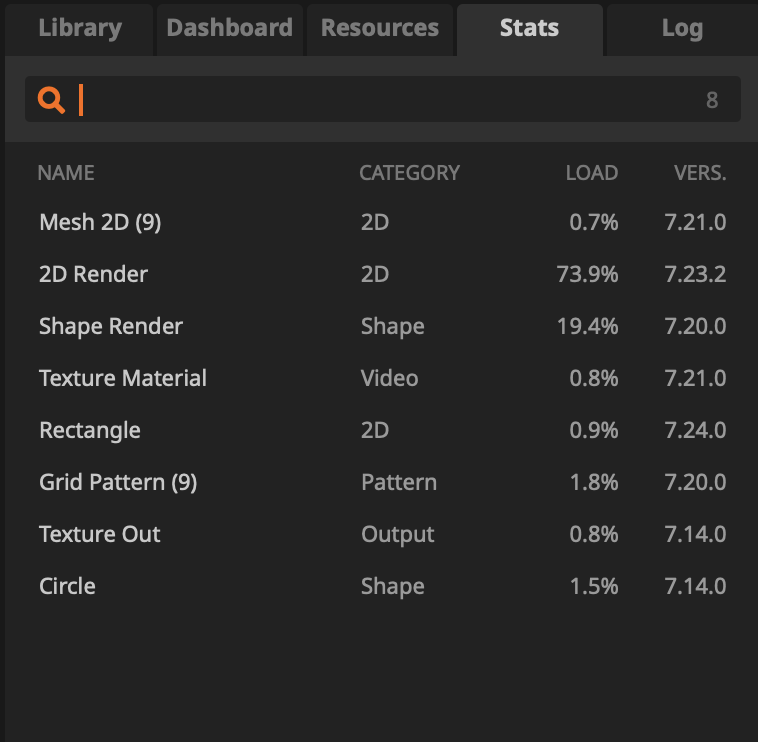
Task: Sort by the NAME column header
Action: pos(66,173)
